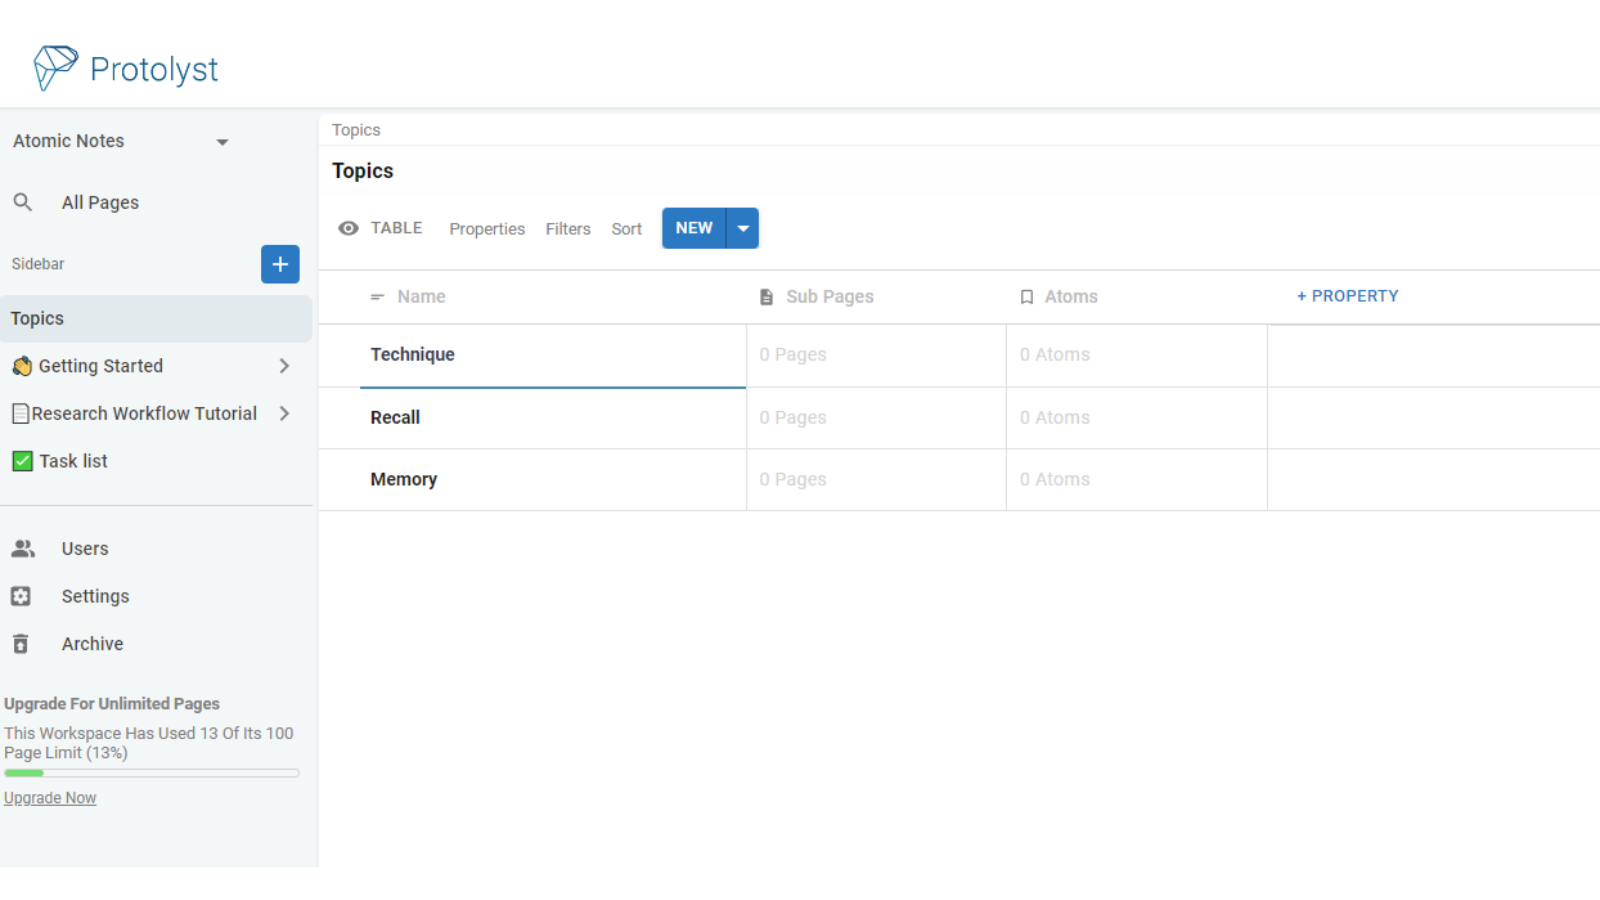Click the Archive trash icon
The width and height of the screenshot is (1600, 900).
tap(21, 644)
